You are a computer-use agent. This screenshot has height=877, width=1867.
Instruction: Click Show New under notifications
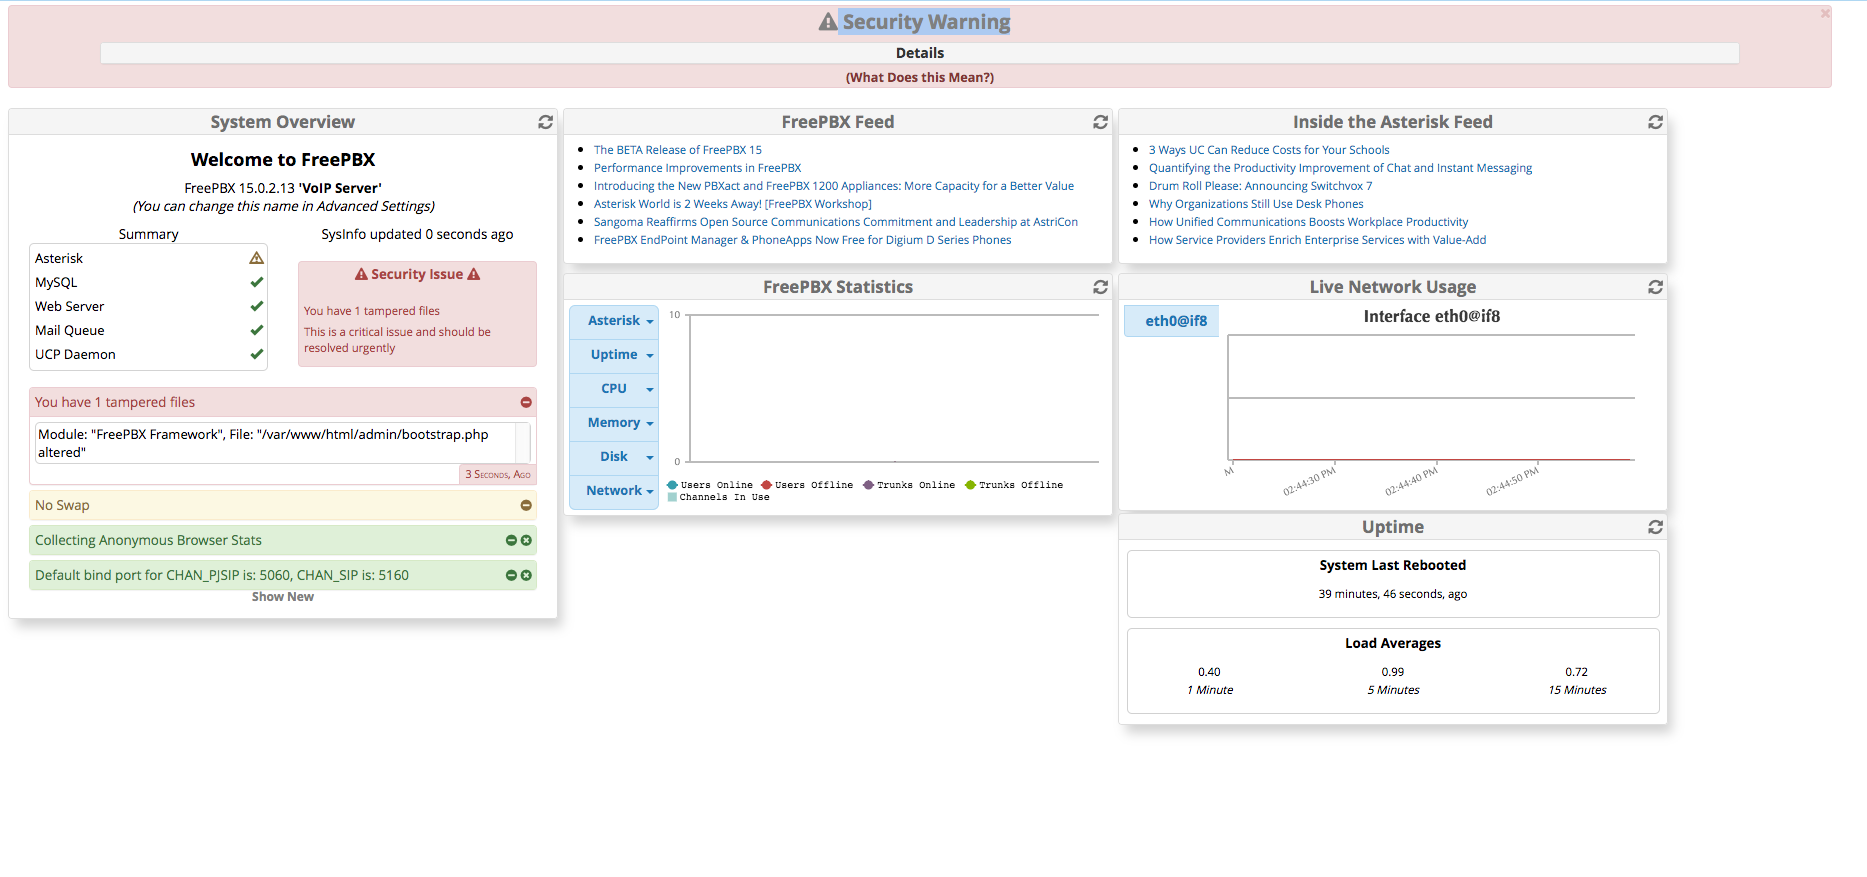283,597
